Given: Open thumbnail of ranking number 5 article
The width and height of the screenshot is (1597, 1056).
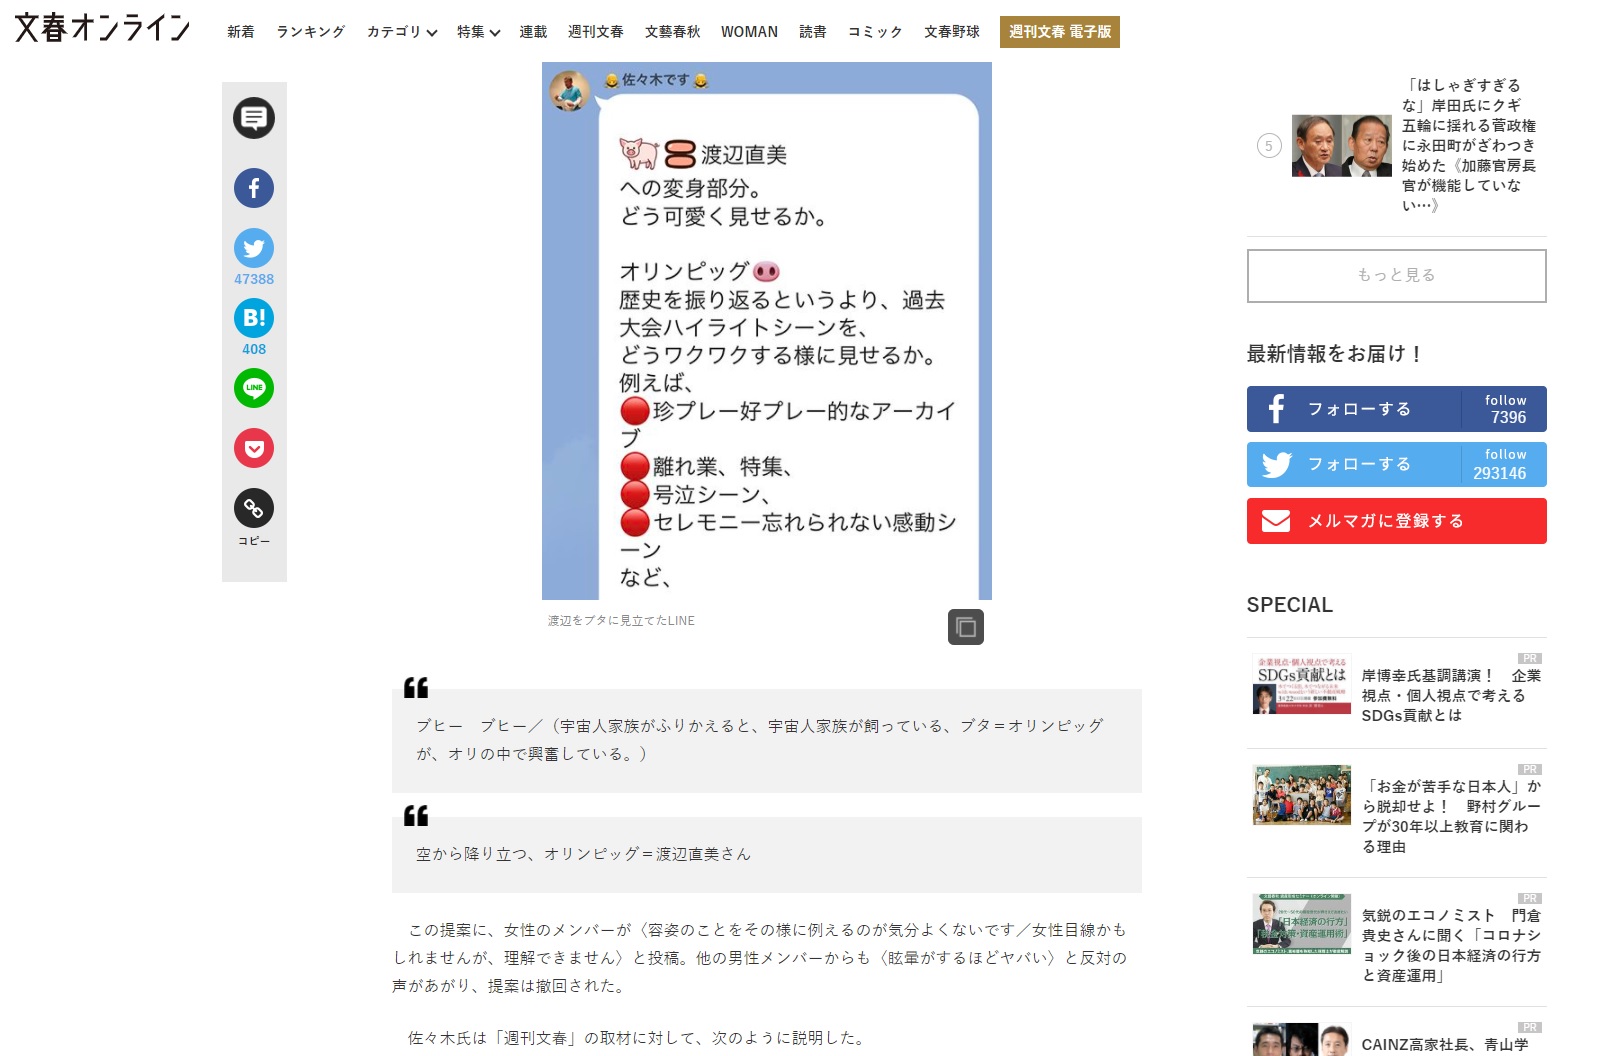Looking at the screenshot, I should pos(1341,146).
